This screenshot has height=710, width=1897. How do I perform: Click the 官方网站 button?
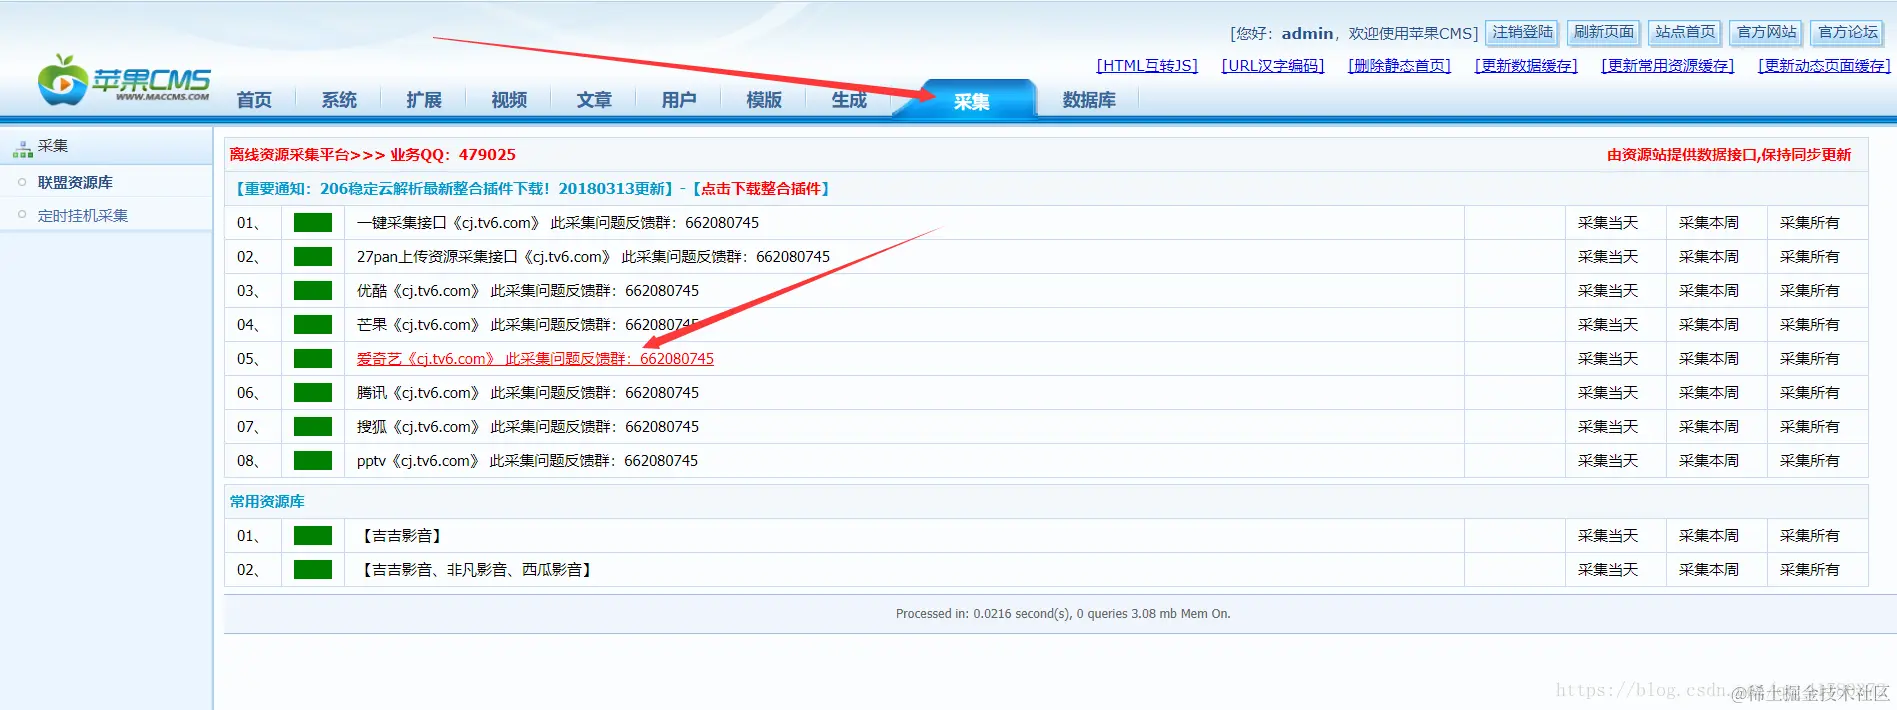[1767, 32]
